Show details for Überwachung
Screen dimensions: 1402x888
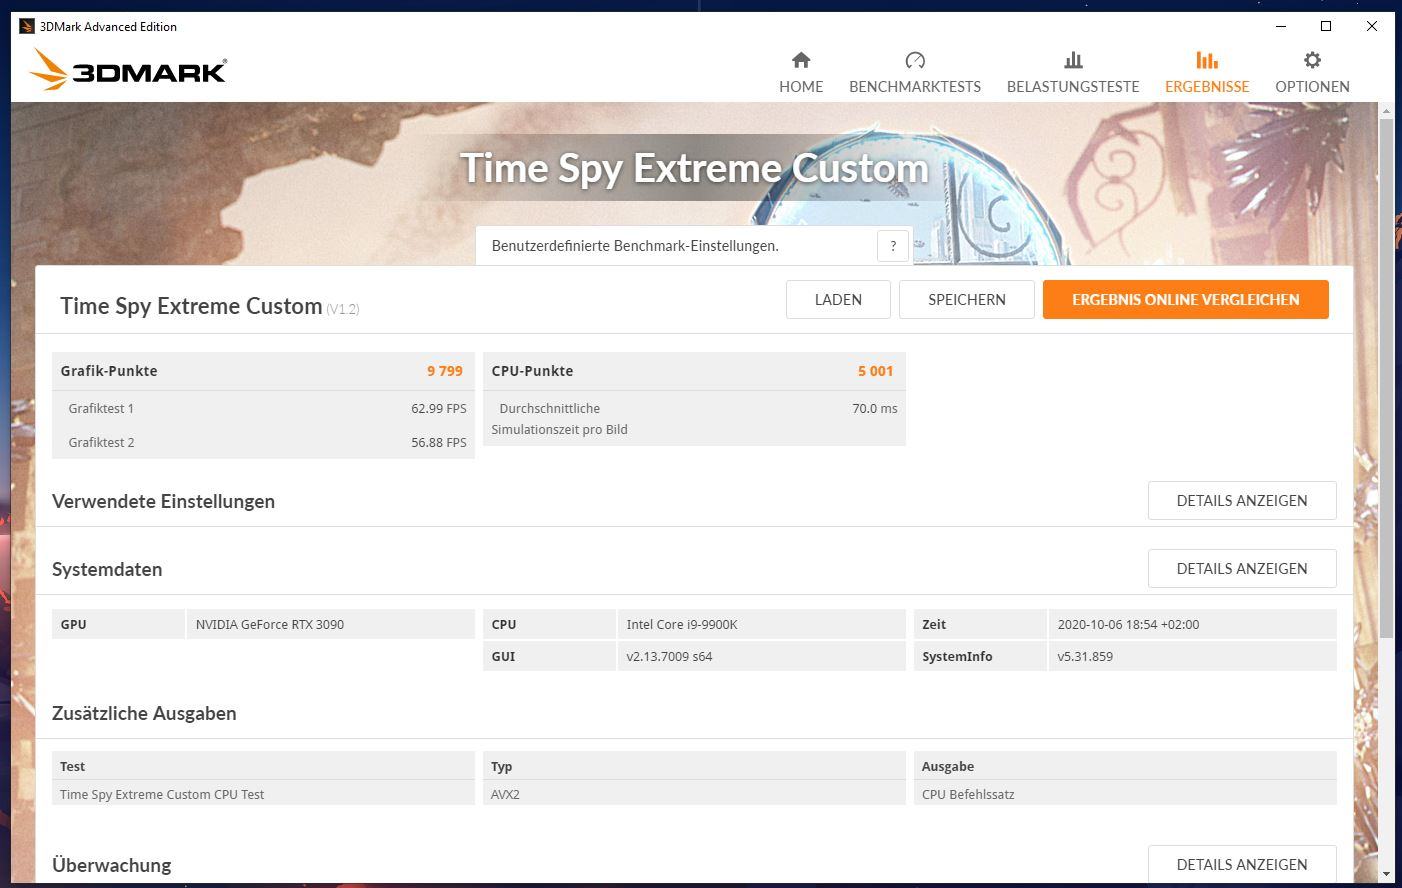coord(1242,864)
